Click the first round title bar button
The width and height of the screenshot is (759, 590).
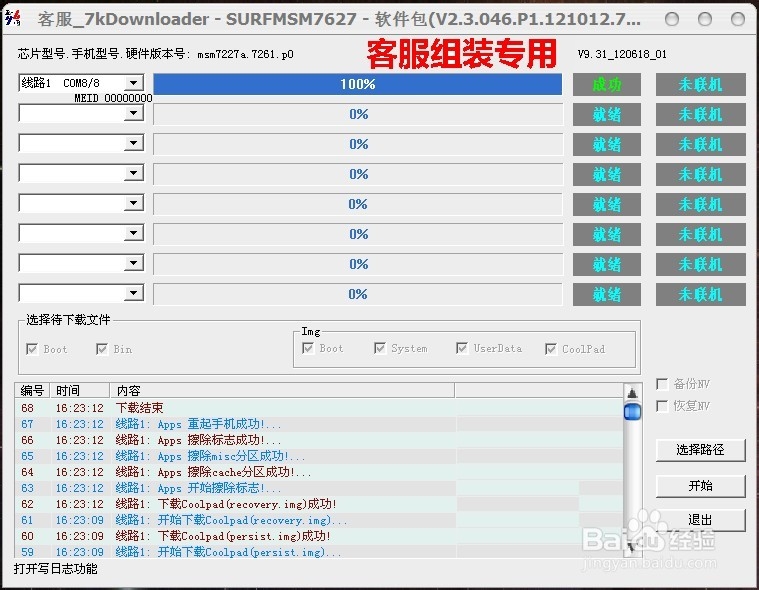click(672, 19)
